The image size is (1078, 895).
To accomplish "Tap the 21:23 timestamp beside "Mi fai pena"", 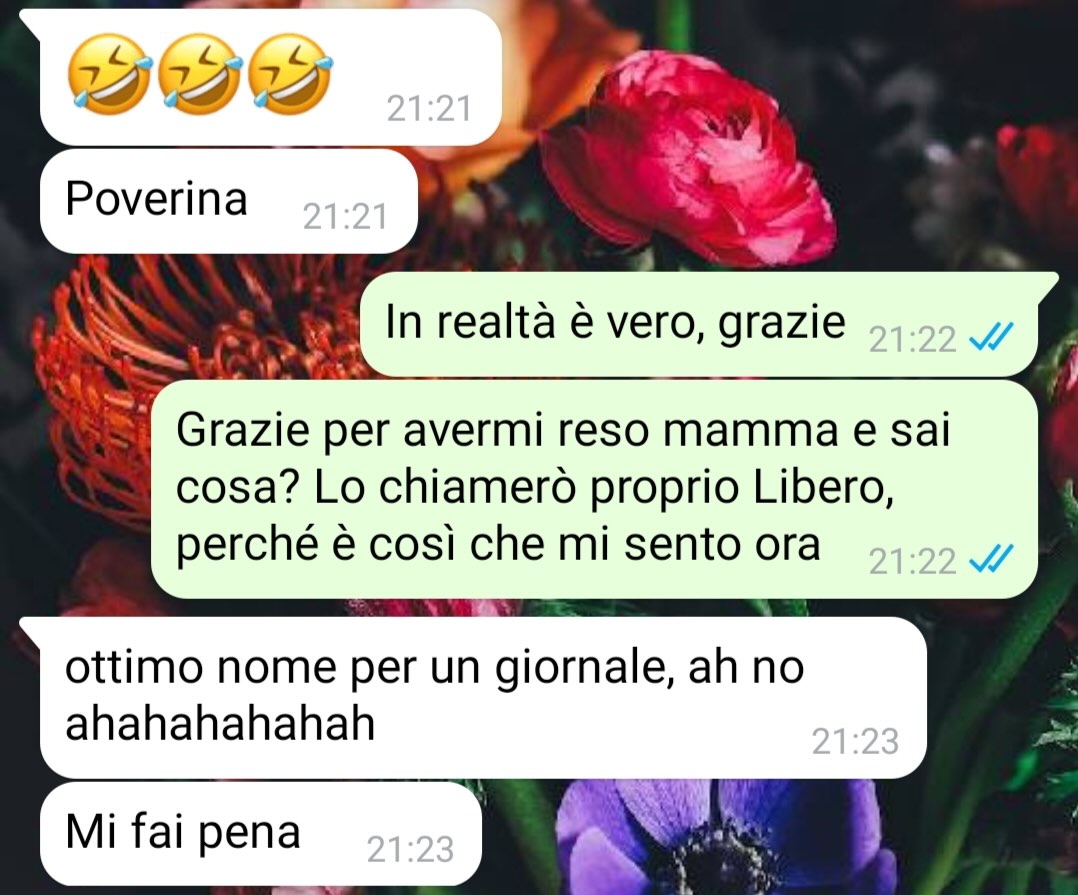I will 410,850.
